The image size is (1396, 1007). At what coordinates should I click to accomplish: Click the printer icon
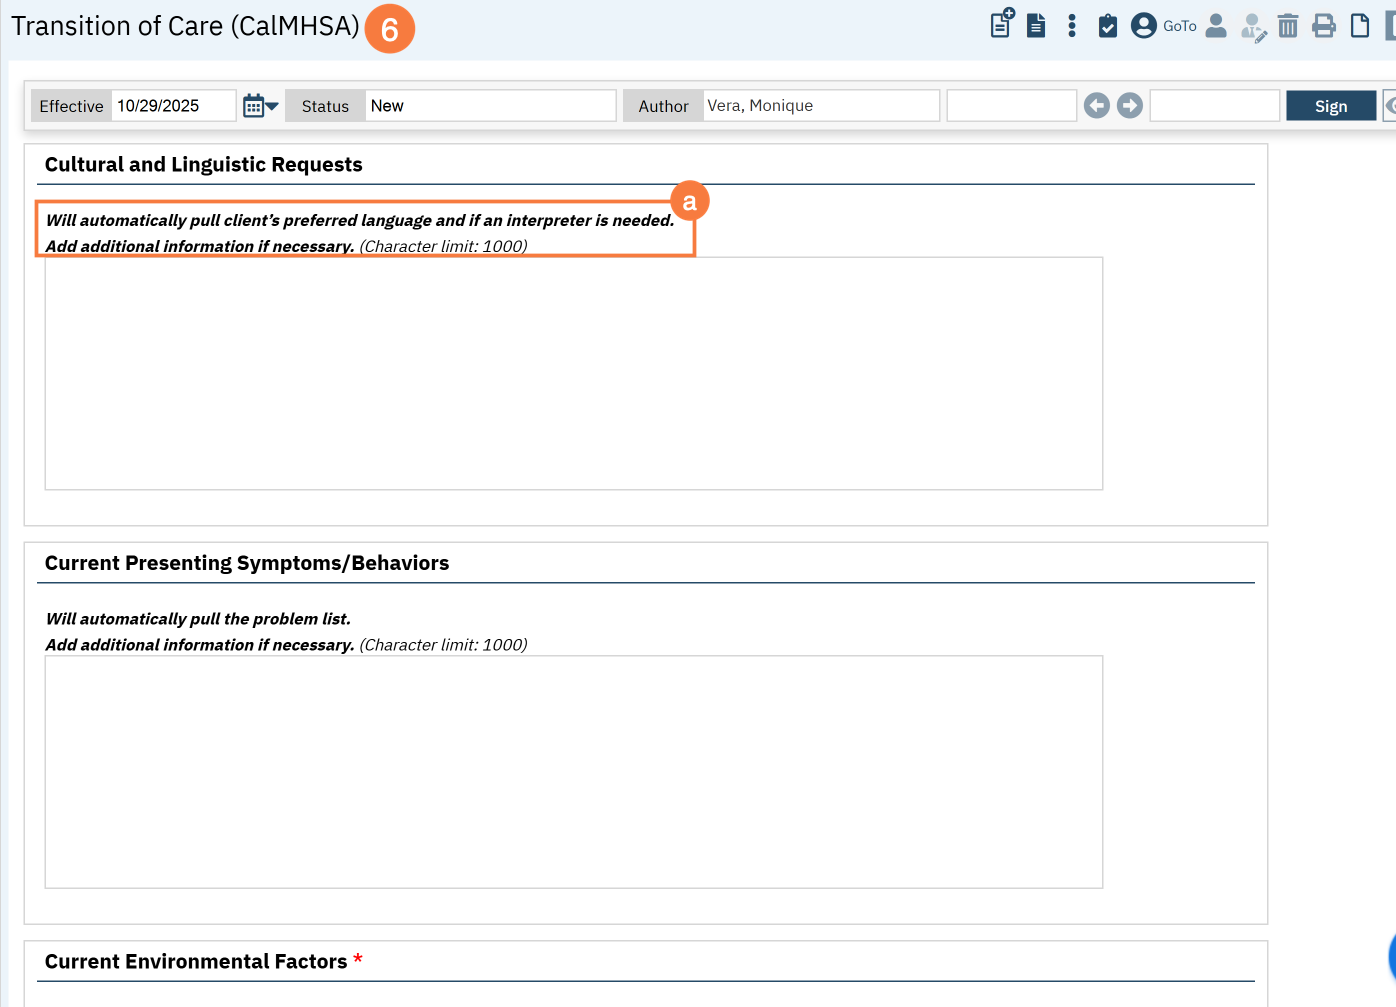point(1324,26)
